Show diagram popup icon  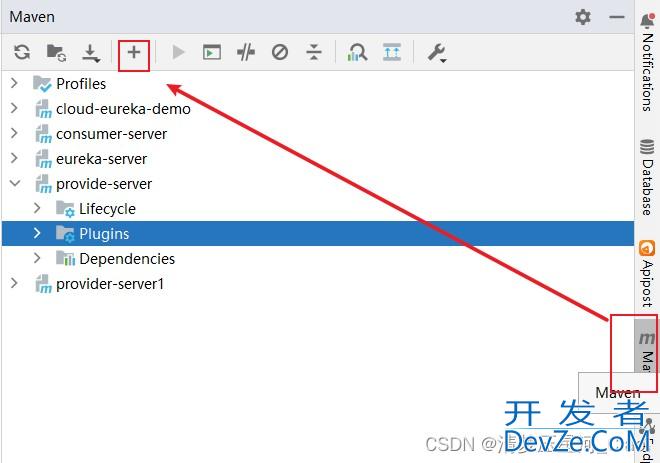pyautogui.click(x=392, y=53)
